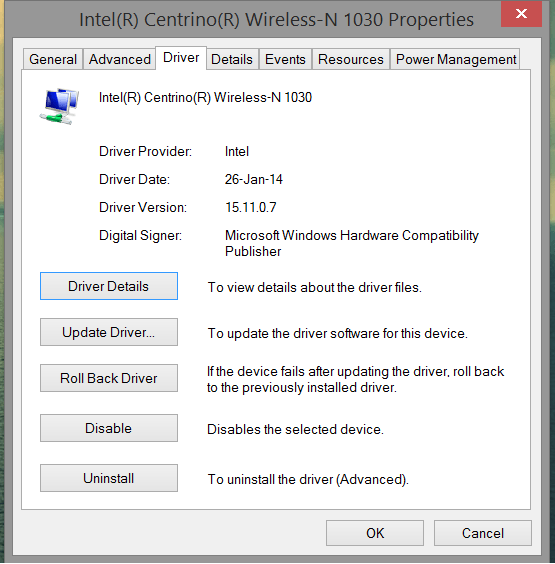Switch to the General tab
555x564 pixels.
tap(53, 59)
